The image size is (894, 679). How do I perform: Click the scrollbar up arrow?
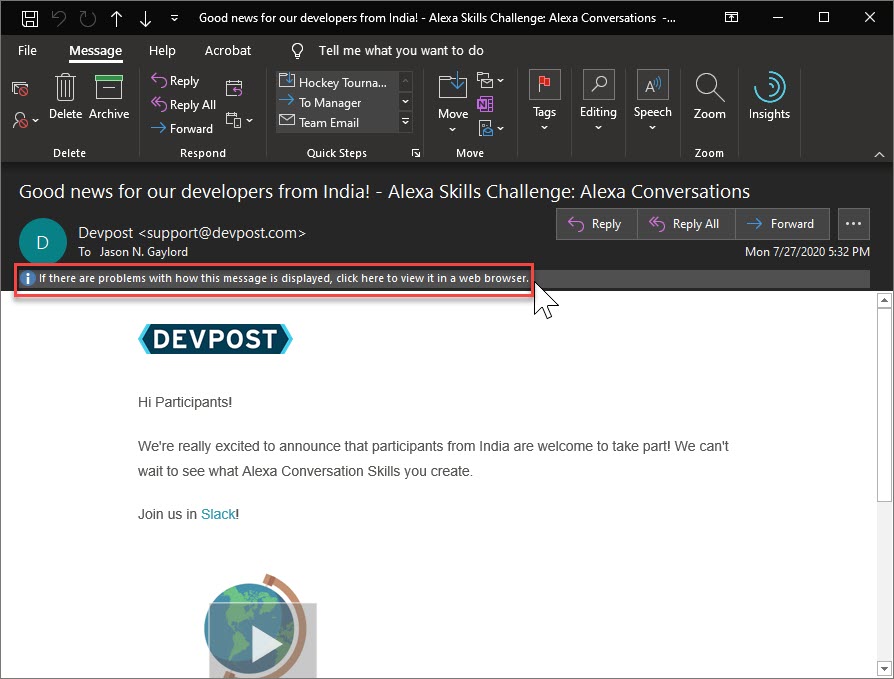click(x=884, y=300)
